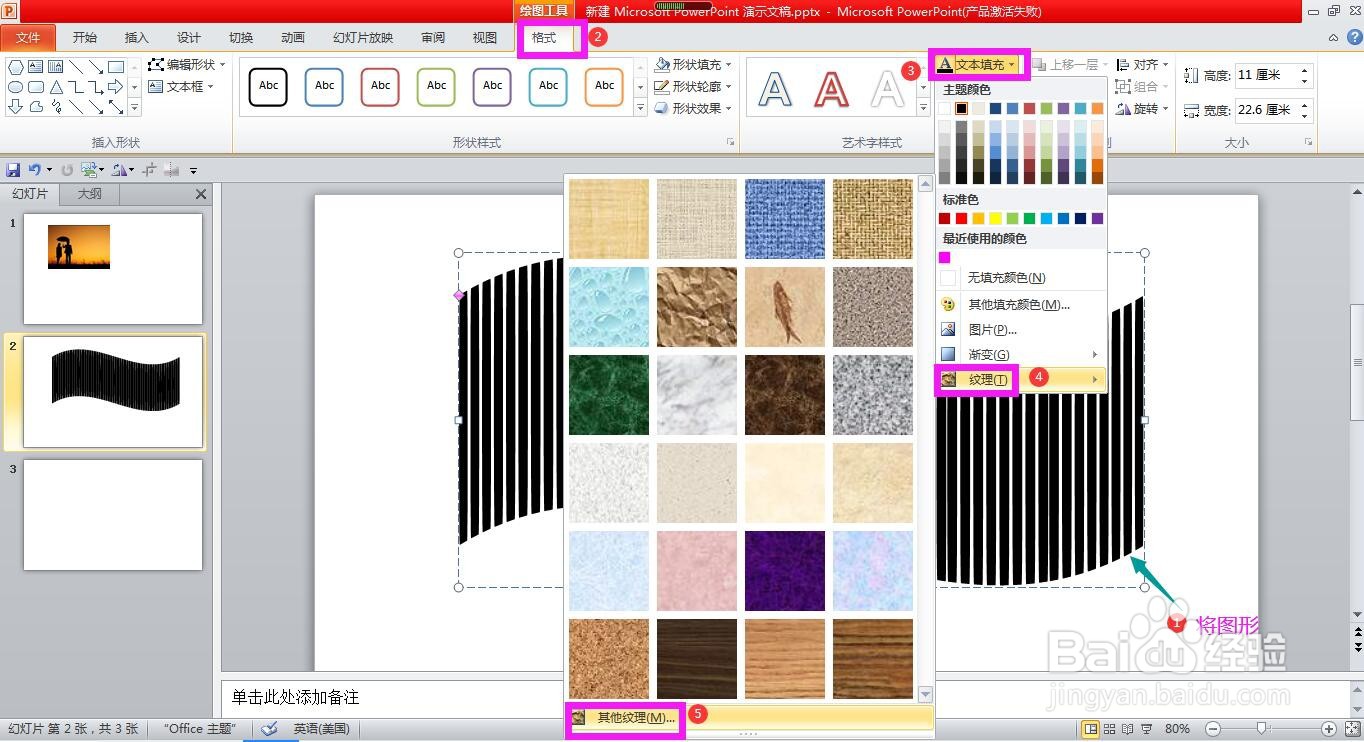Select the right arrow shape
The height and width of the screenshot is (742, 1364).
pos(116,87)
